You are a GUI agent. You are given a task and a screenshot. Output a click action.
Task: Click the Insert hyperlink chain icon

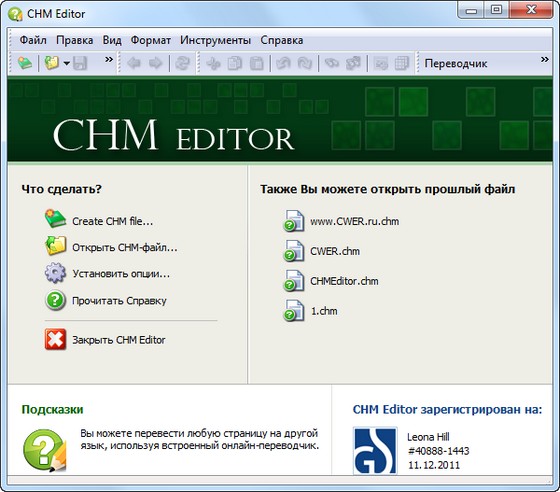331,64
